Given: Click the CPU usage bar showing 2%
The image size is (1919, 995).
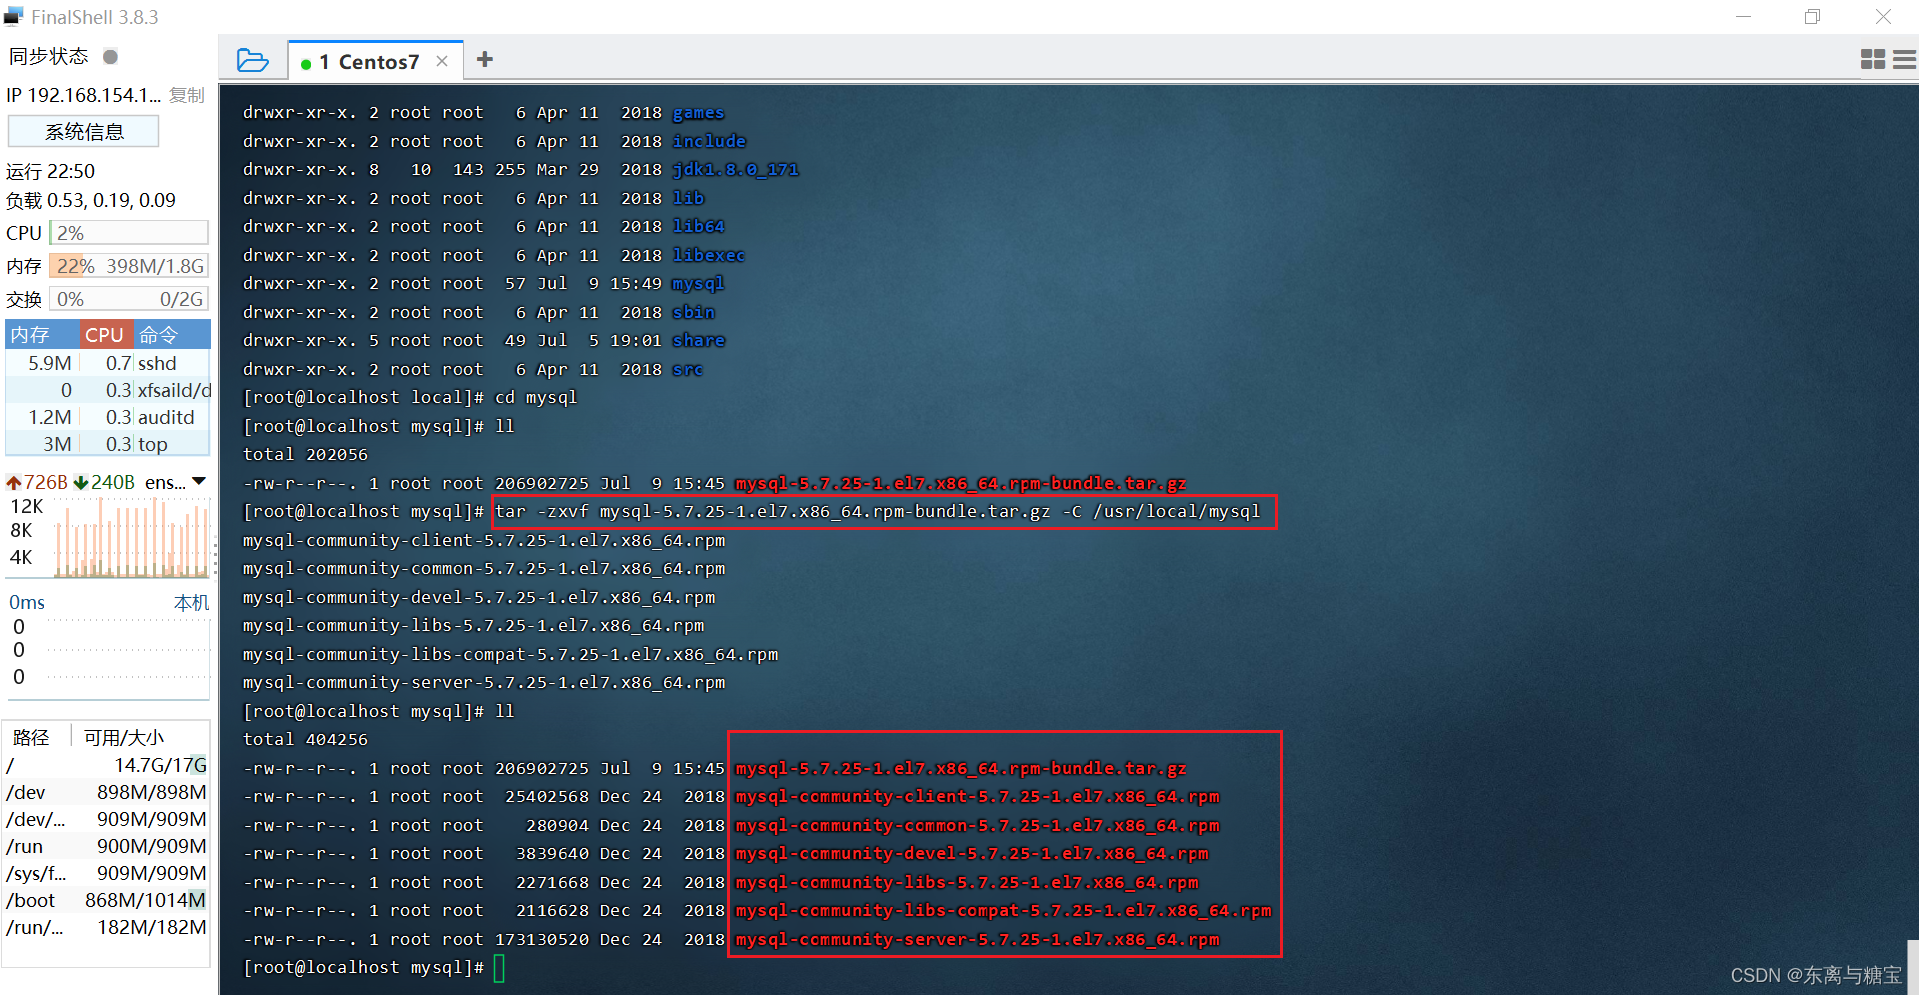Looking at the screenshot, I should (129, 233).
